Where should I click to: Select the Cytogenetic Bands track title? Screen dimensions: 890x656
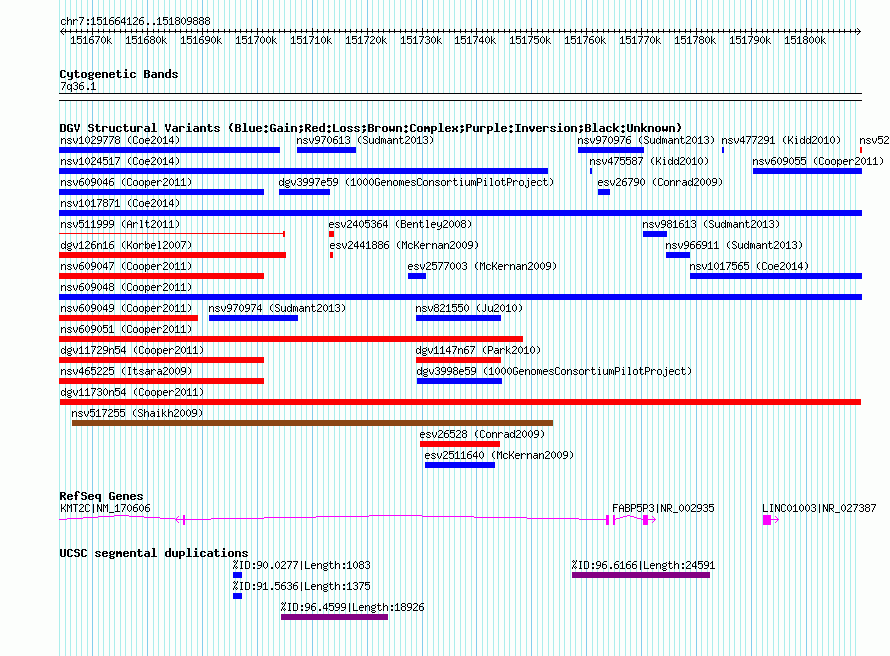119,74
